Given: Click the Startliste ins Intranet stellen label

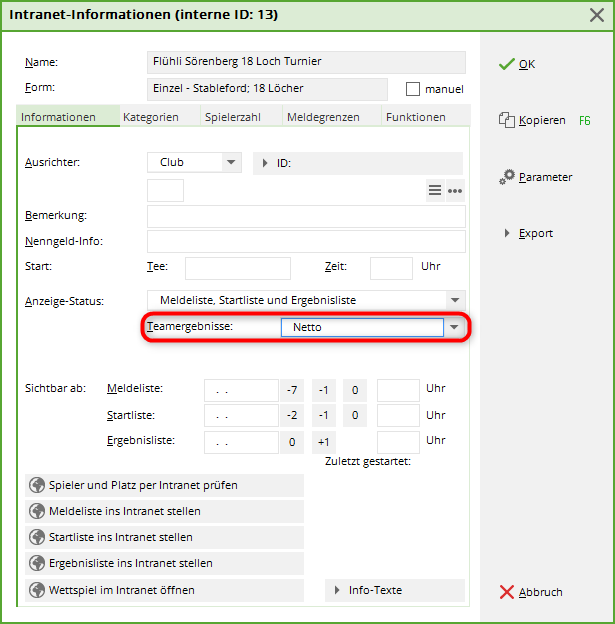Looking at the screenshot, I should pos(121,537).
